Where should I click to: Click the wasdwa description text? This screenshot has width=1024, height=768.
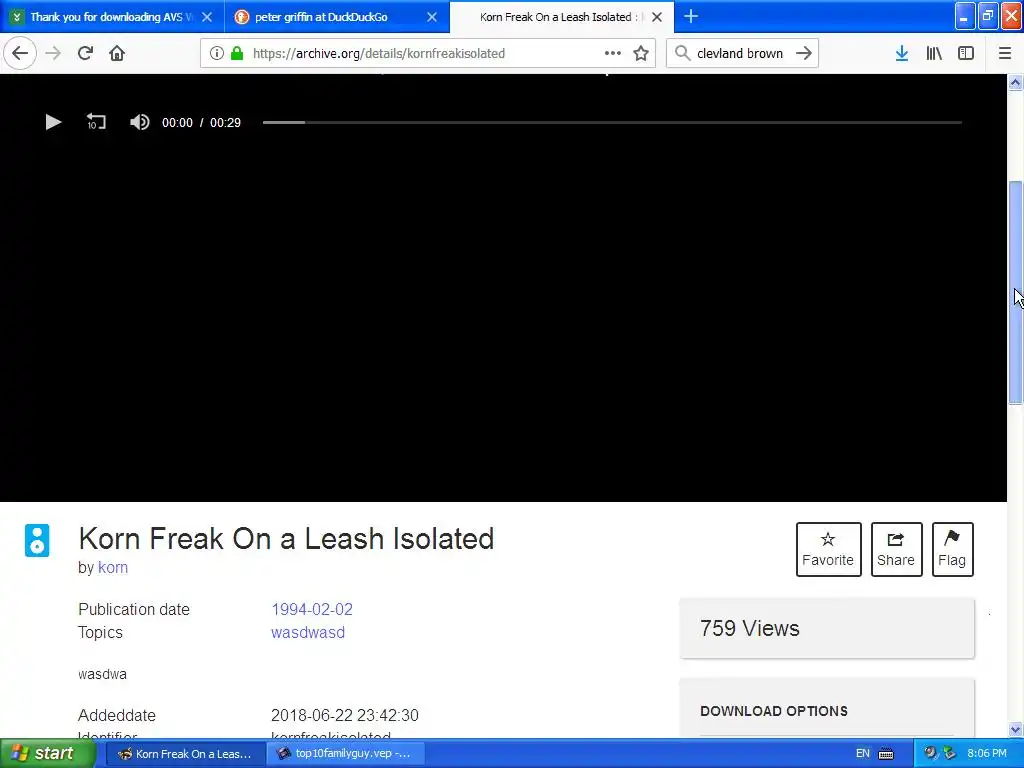103,674
